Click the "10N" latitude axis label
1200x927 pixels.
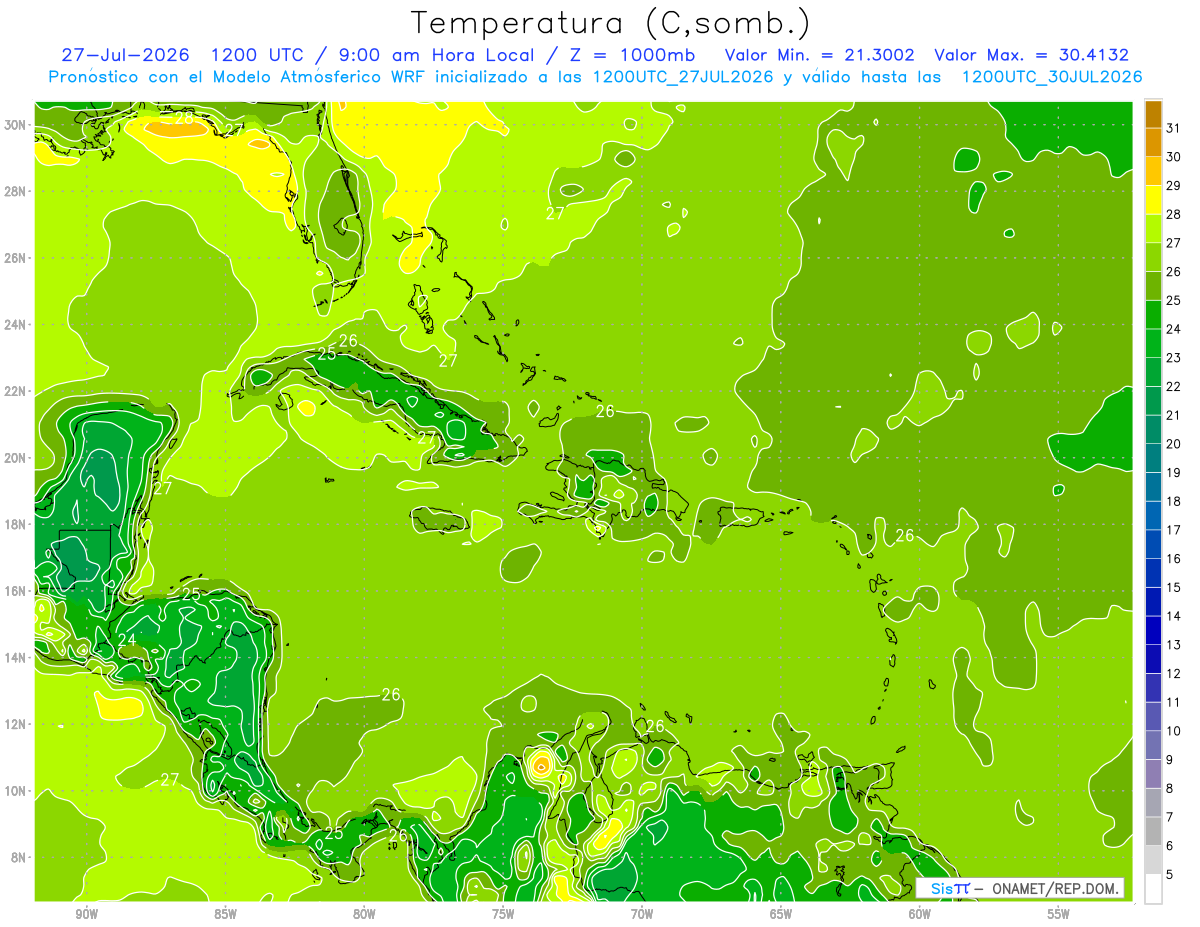coord(15,791)
